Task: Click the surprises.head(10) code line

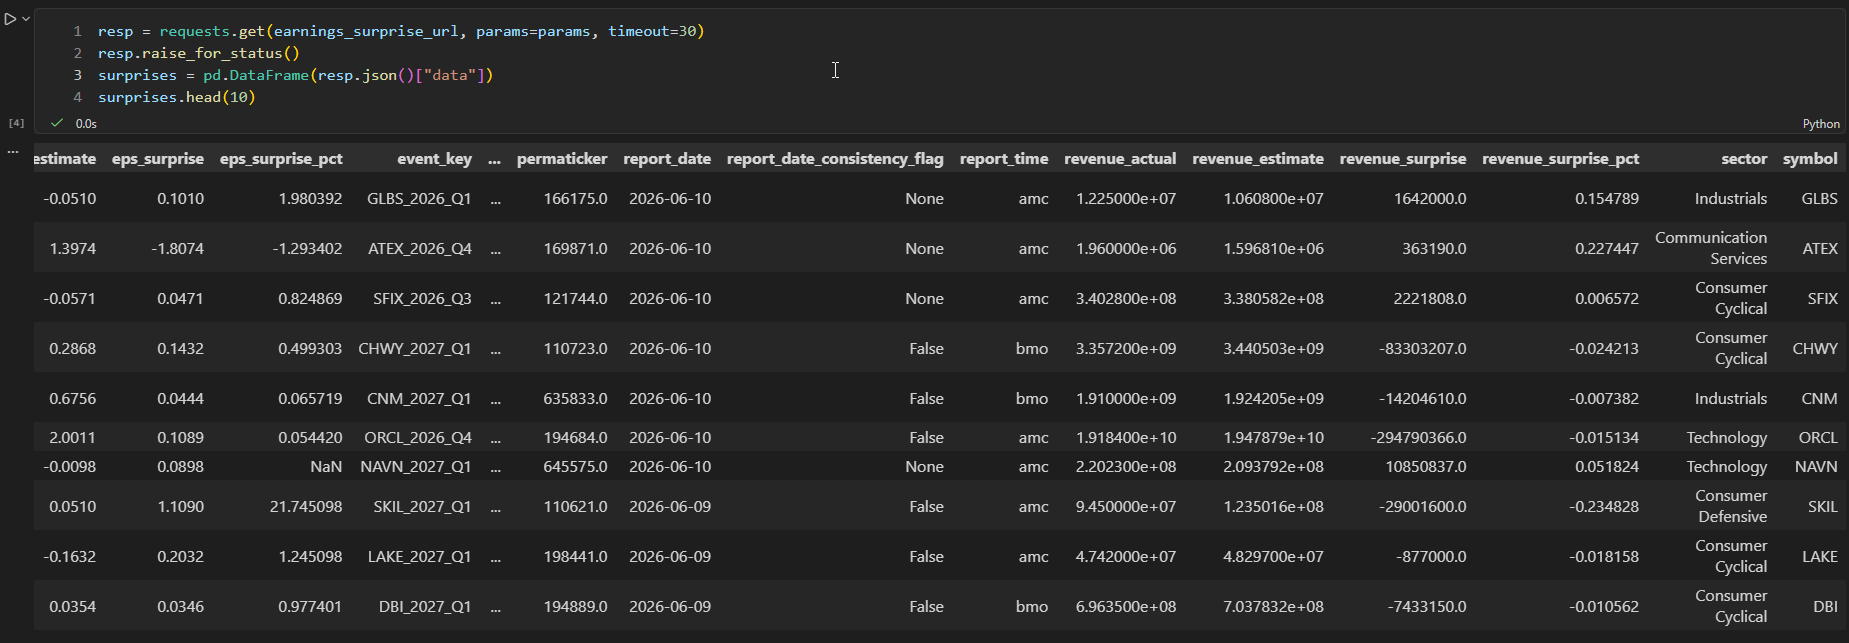Action: pos(177,97)
